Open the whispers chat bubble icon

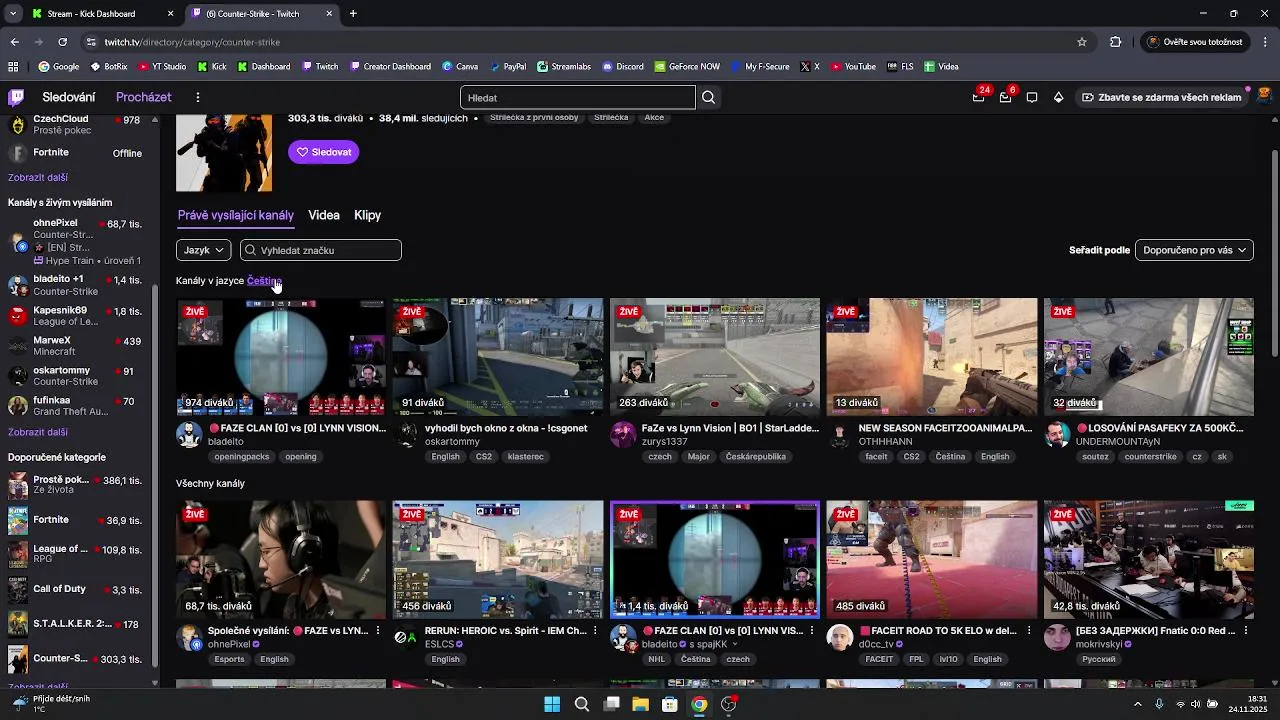[x=1032, y=97]
